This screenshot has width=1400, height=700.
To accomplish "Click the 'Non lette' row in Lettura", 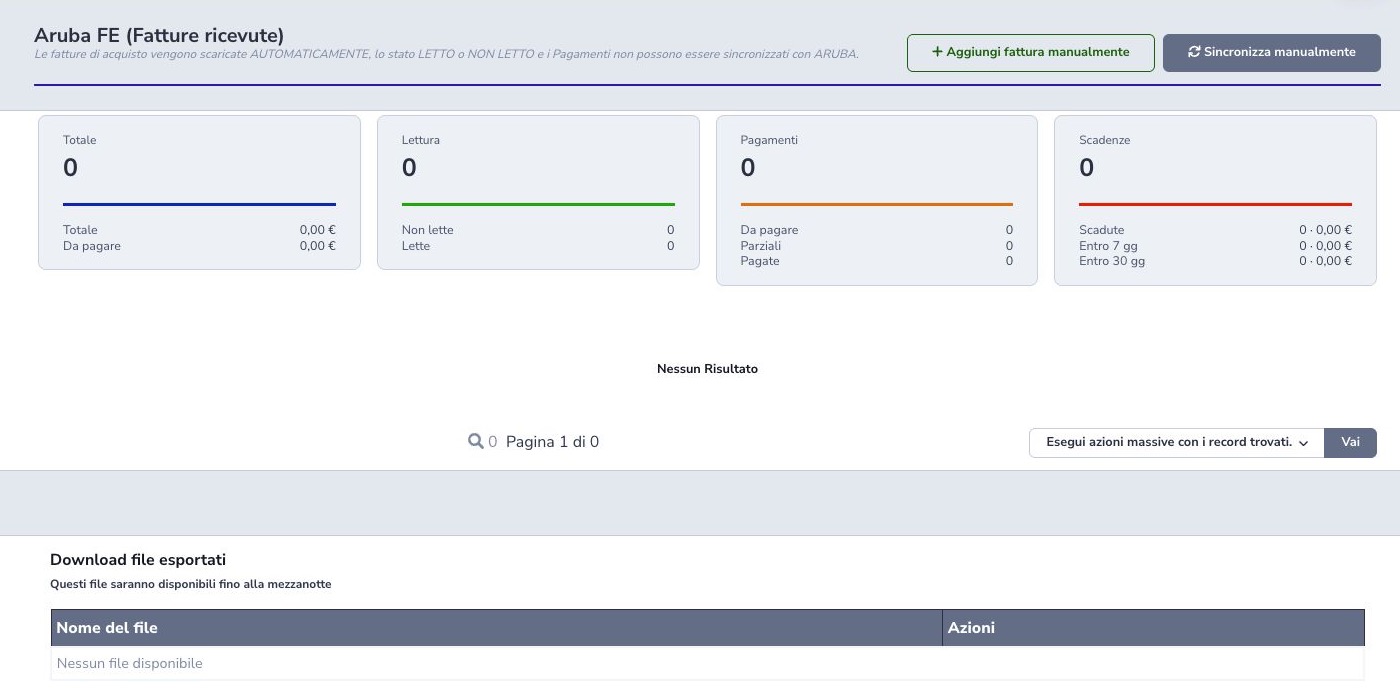I will (x=538, y=230).
